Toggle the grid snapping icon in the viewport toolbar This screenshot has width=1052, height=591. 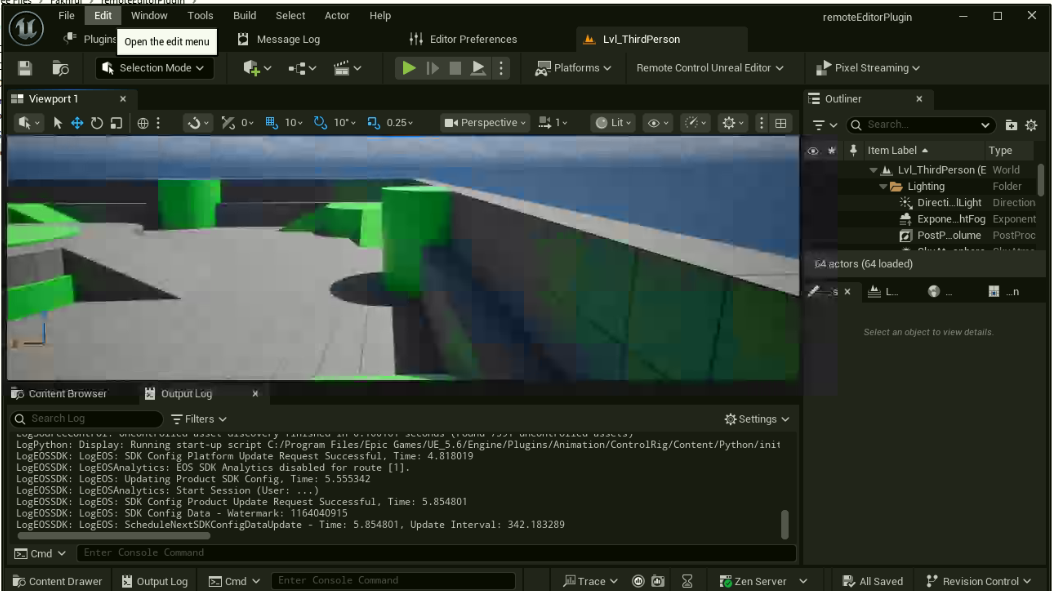point(272,123)
